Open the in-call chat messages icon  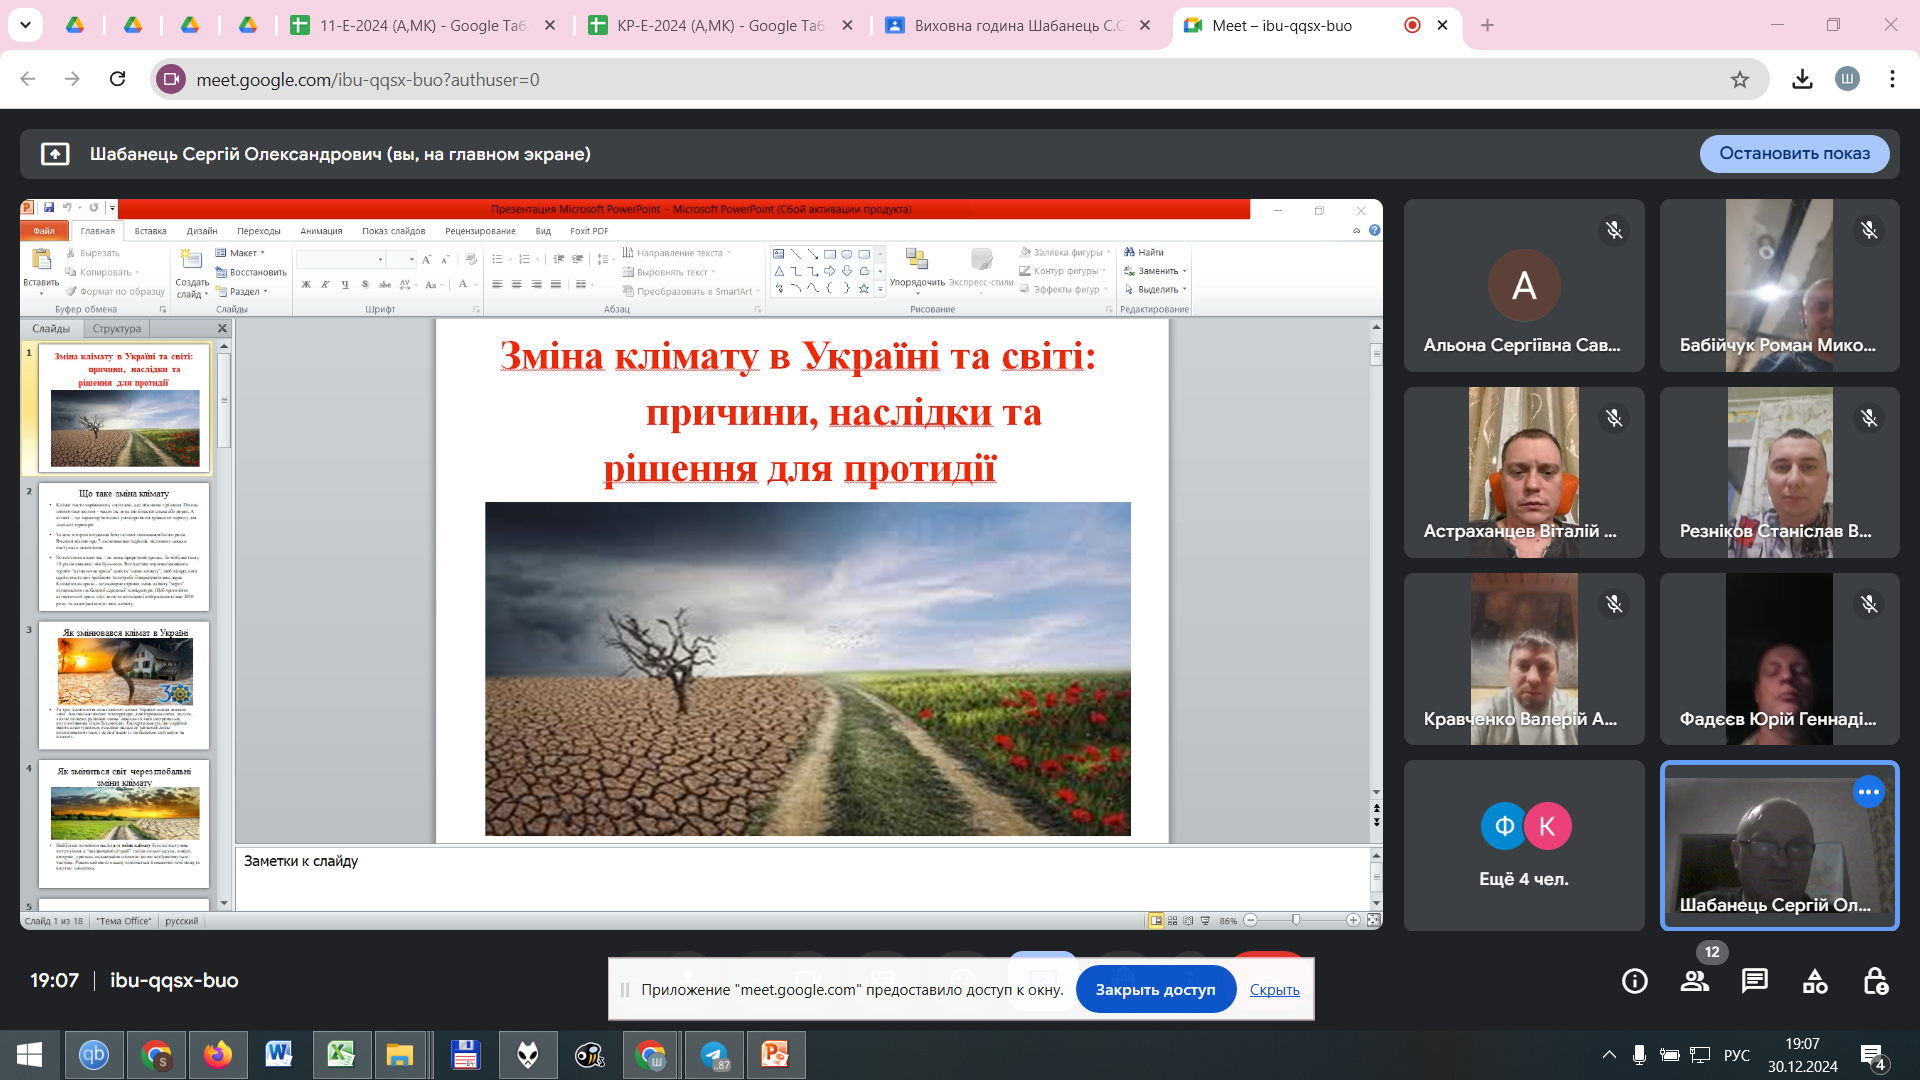1755,981
